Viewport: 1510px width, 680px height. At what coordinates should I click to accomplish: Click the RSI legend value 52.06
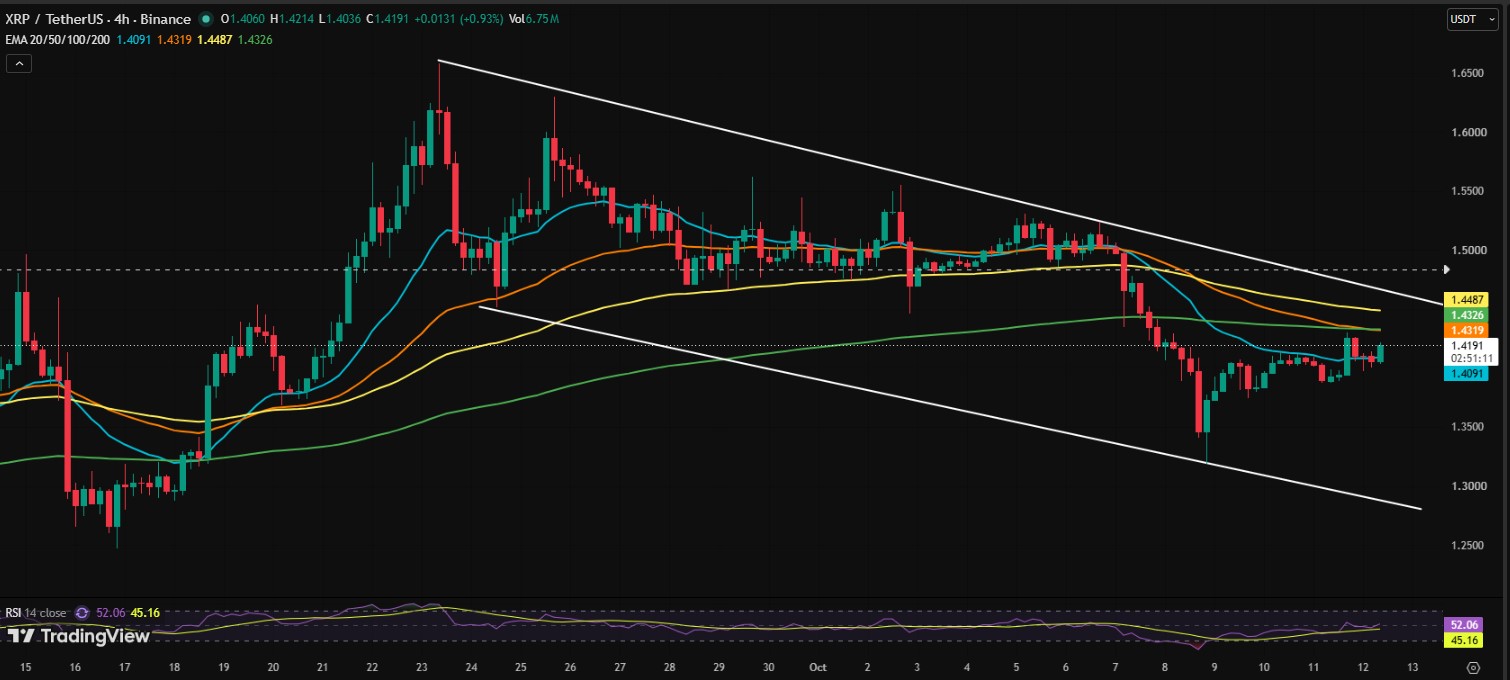tap(109, 612)
